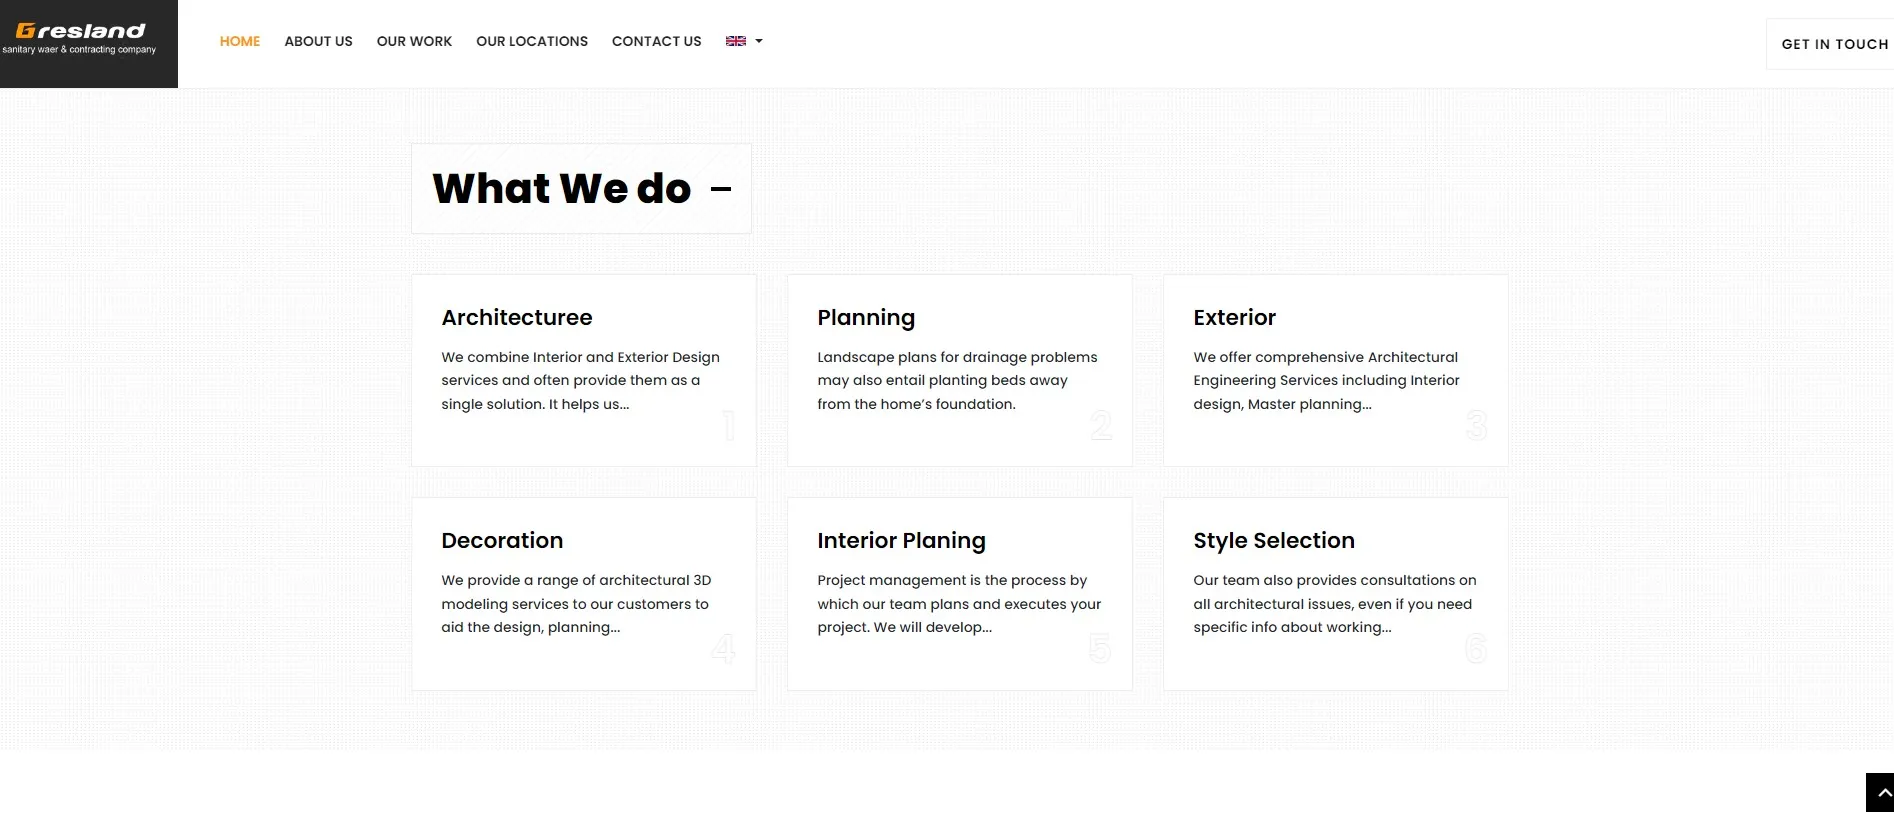Viewport: 1894px width, 814px height.
Task: Click the UK flag language icon
Action: pyautogui.click(x=736, y=41)
